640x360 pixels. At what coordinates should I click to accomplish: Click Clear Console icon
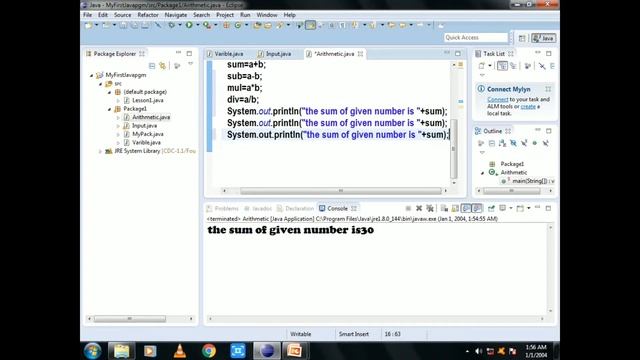[444, 208]
